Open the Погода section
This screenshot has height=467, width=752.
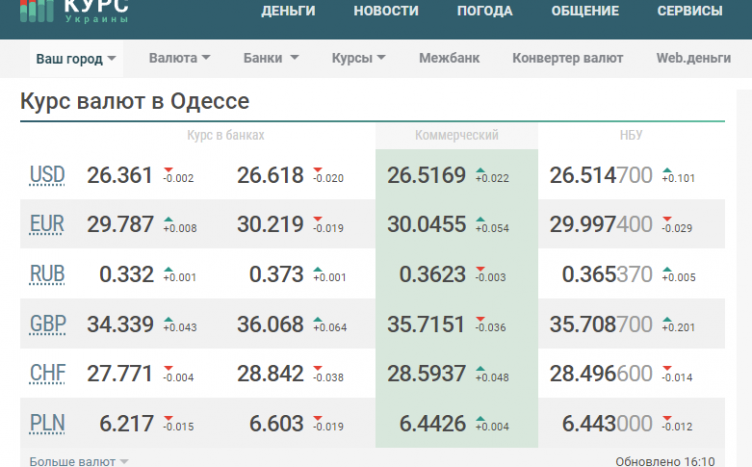484,11
